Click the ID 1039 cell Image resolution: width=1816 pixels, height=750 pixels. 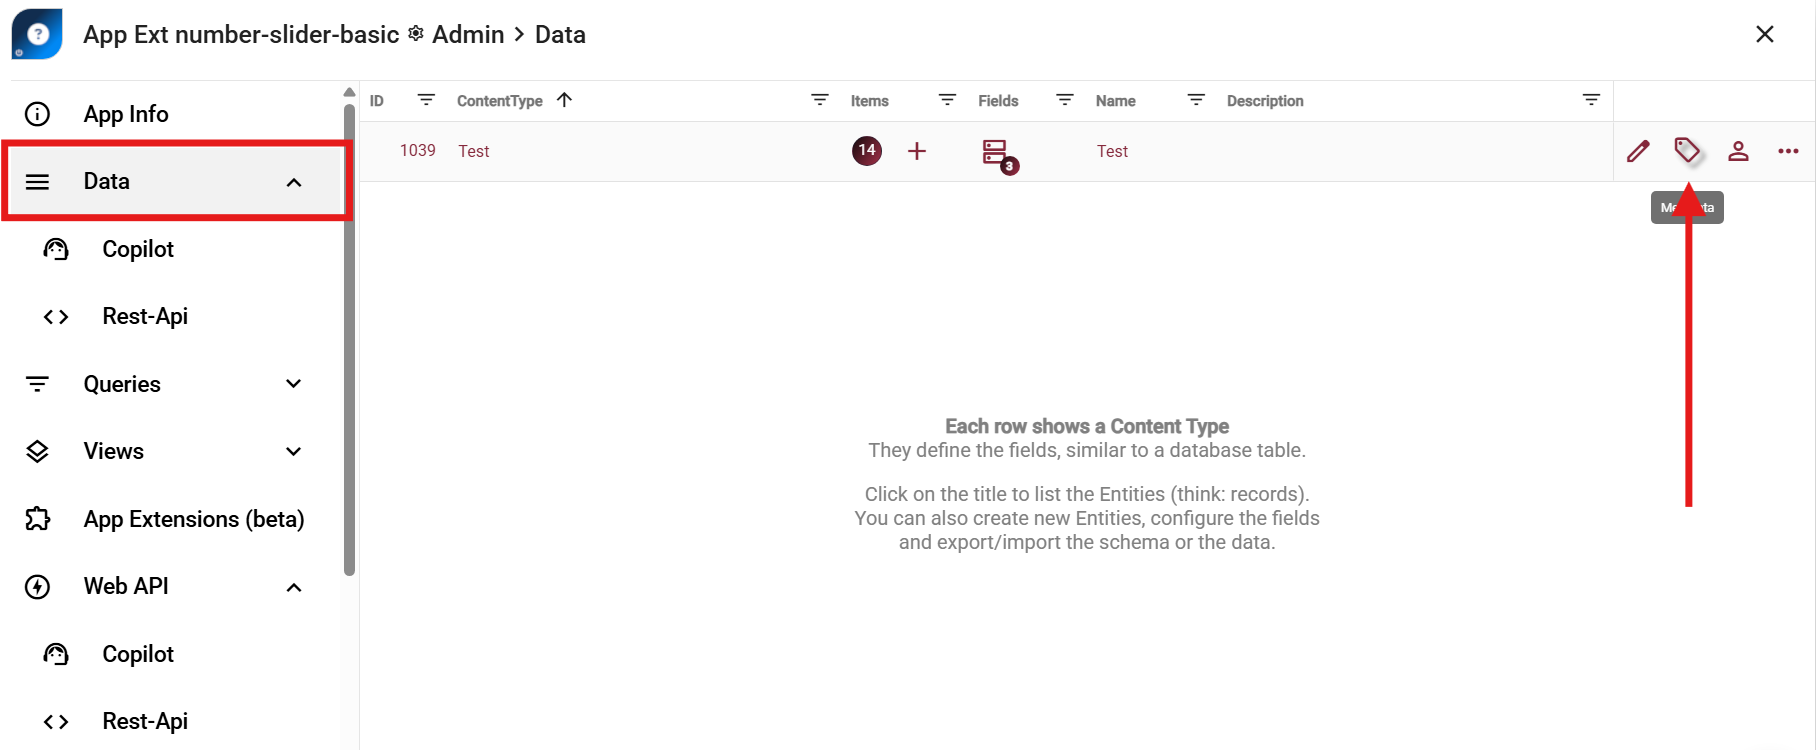(418, 150)
